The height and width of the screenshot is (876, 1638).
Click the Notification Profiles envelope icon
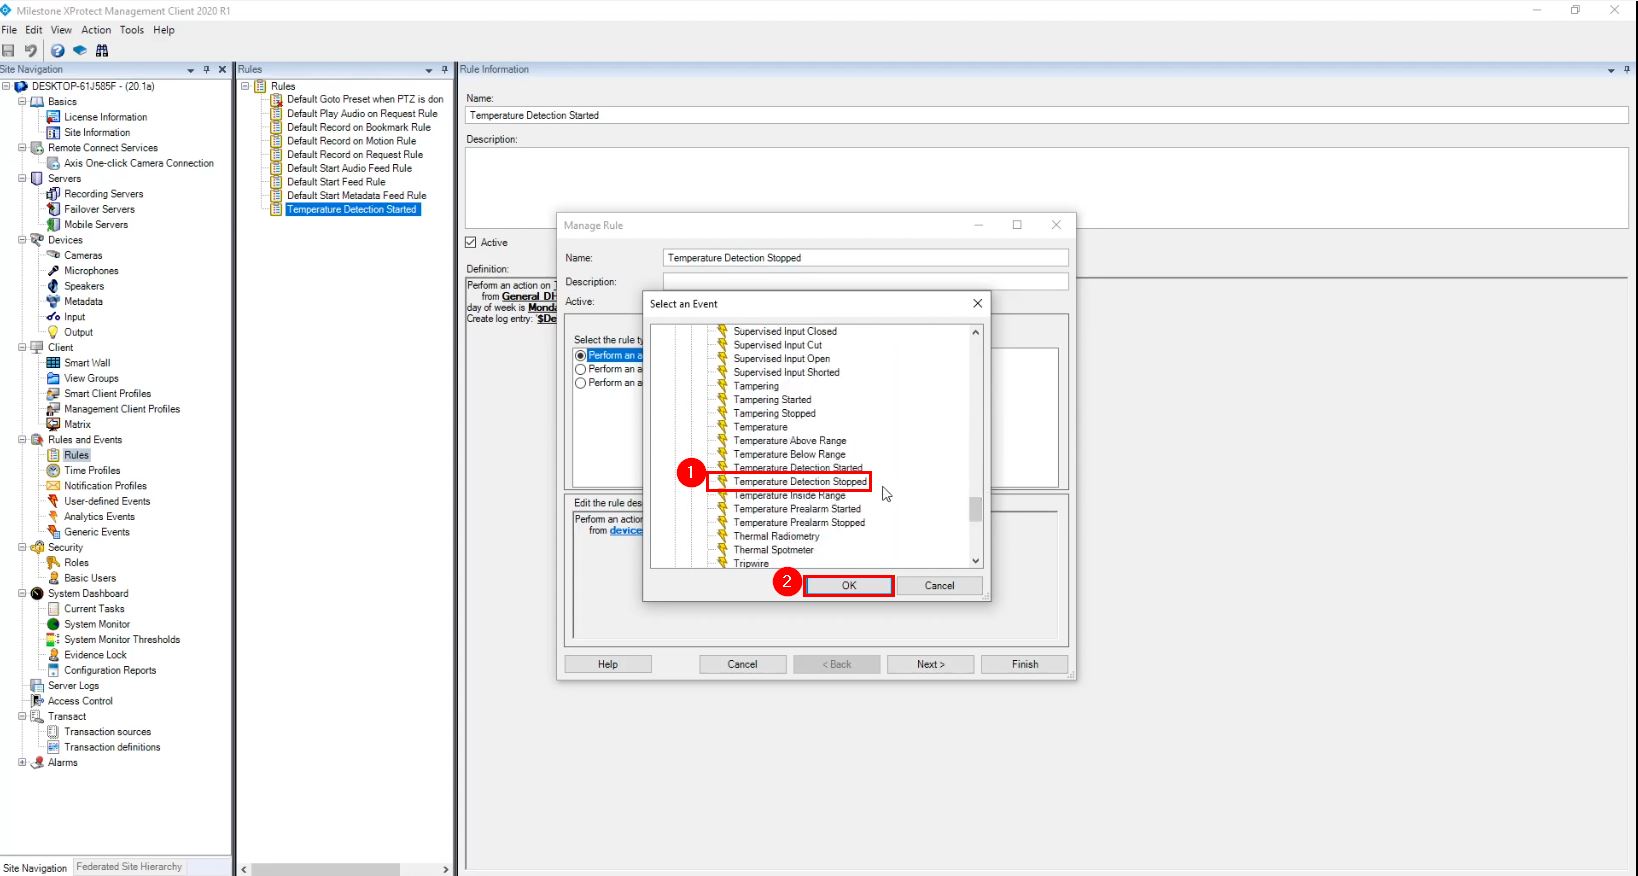tap(54, 486)
